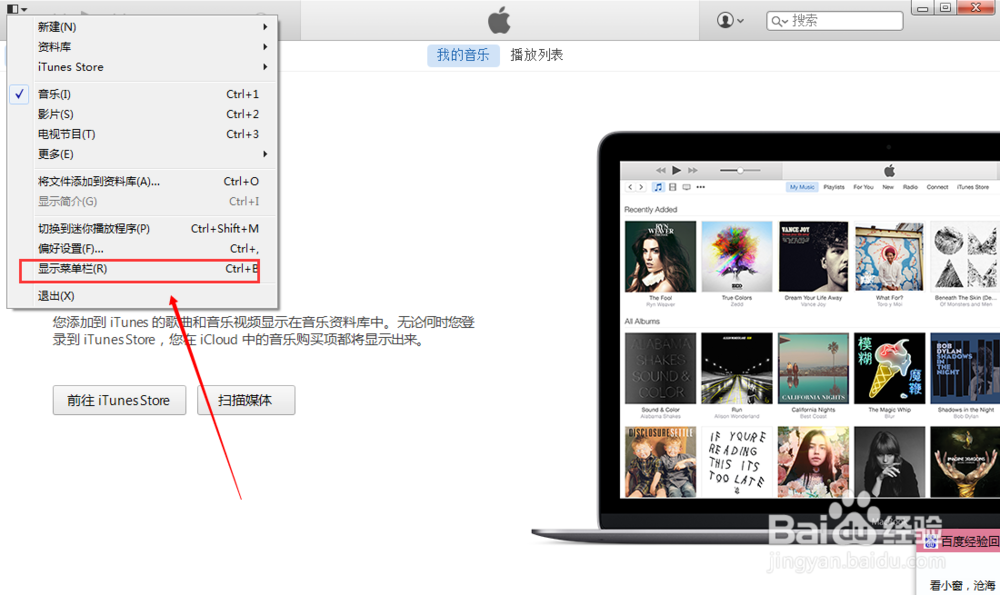Switch to the 播放列表 tab
Screen dimensions: 1000x595
tap(536, 55)
